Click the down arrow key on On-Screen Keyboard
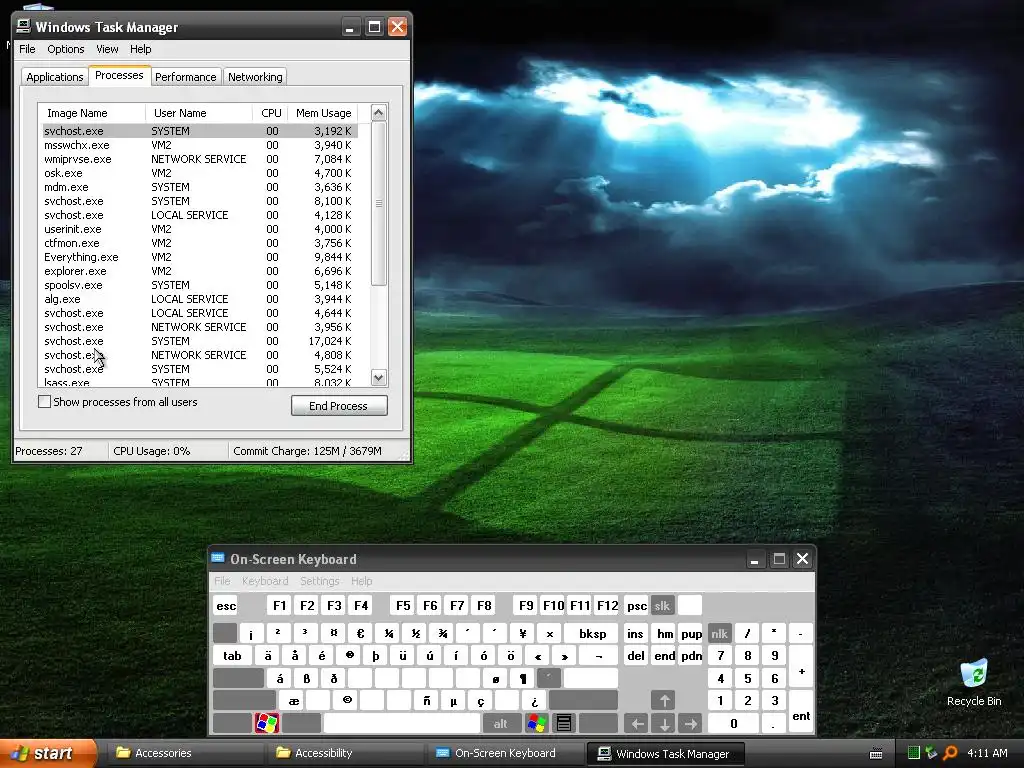Viewport: 1024px width, 768px height. pos(664,723)
